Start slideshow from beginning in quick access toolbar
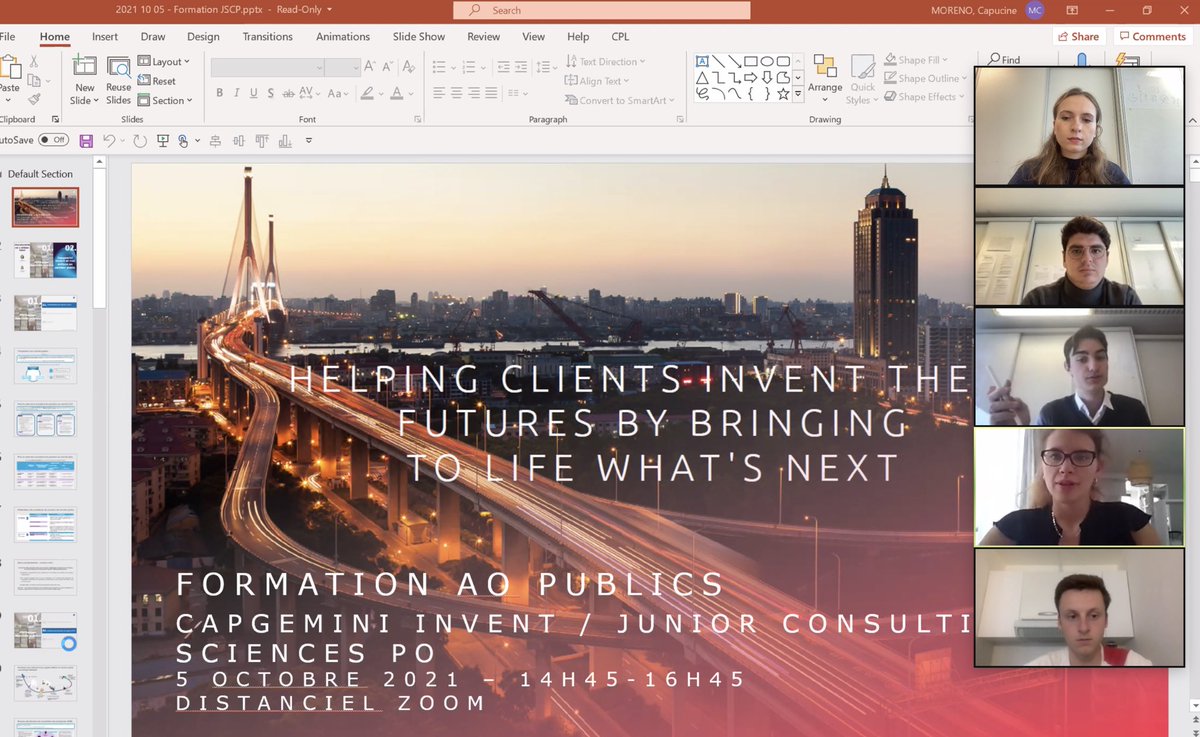Image resolution: width=1200 pixels, height=737 pixels. coord(163,141)
